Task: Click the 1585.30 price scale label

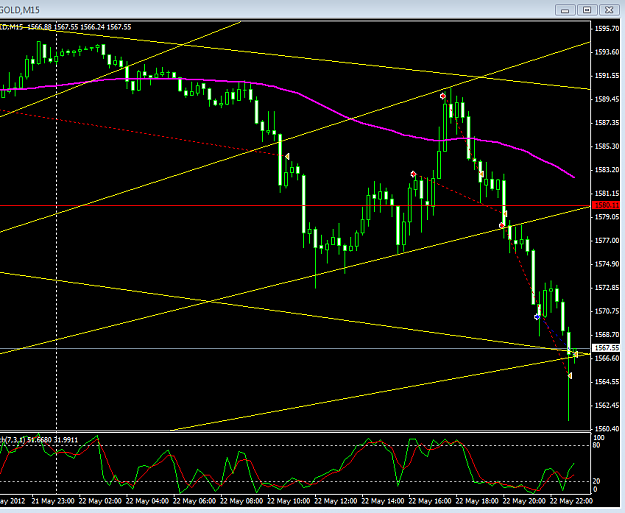Action: coord(607,146)
